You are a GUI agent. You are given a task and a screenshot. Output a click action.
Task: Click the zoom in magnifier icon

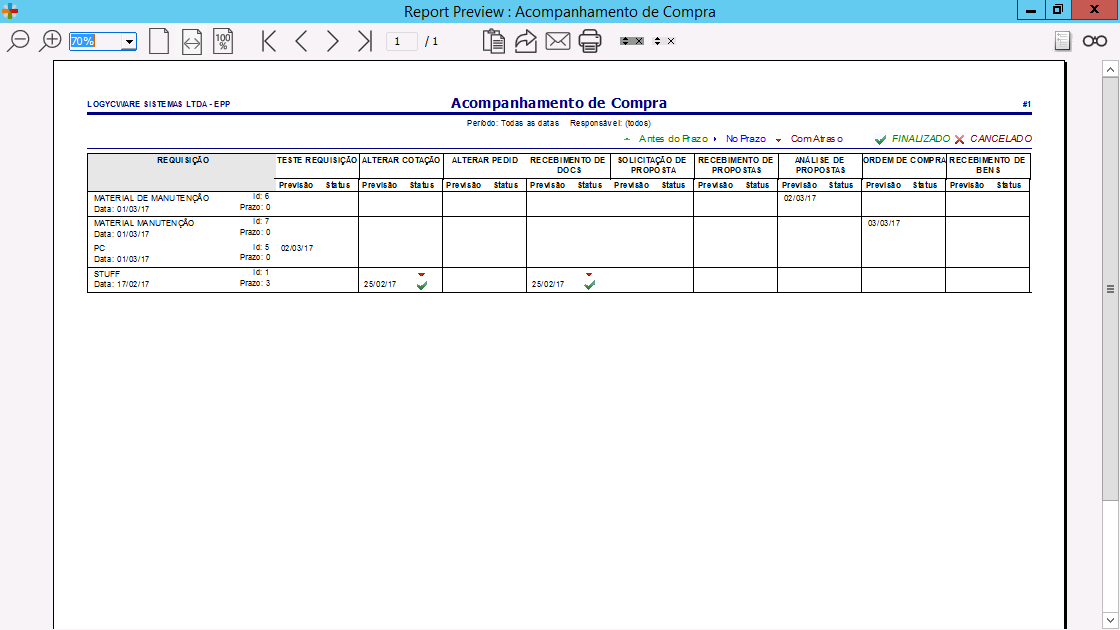tap(51, 41)
